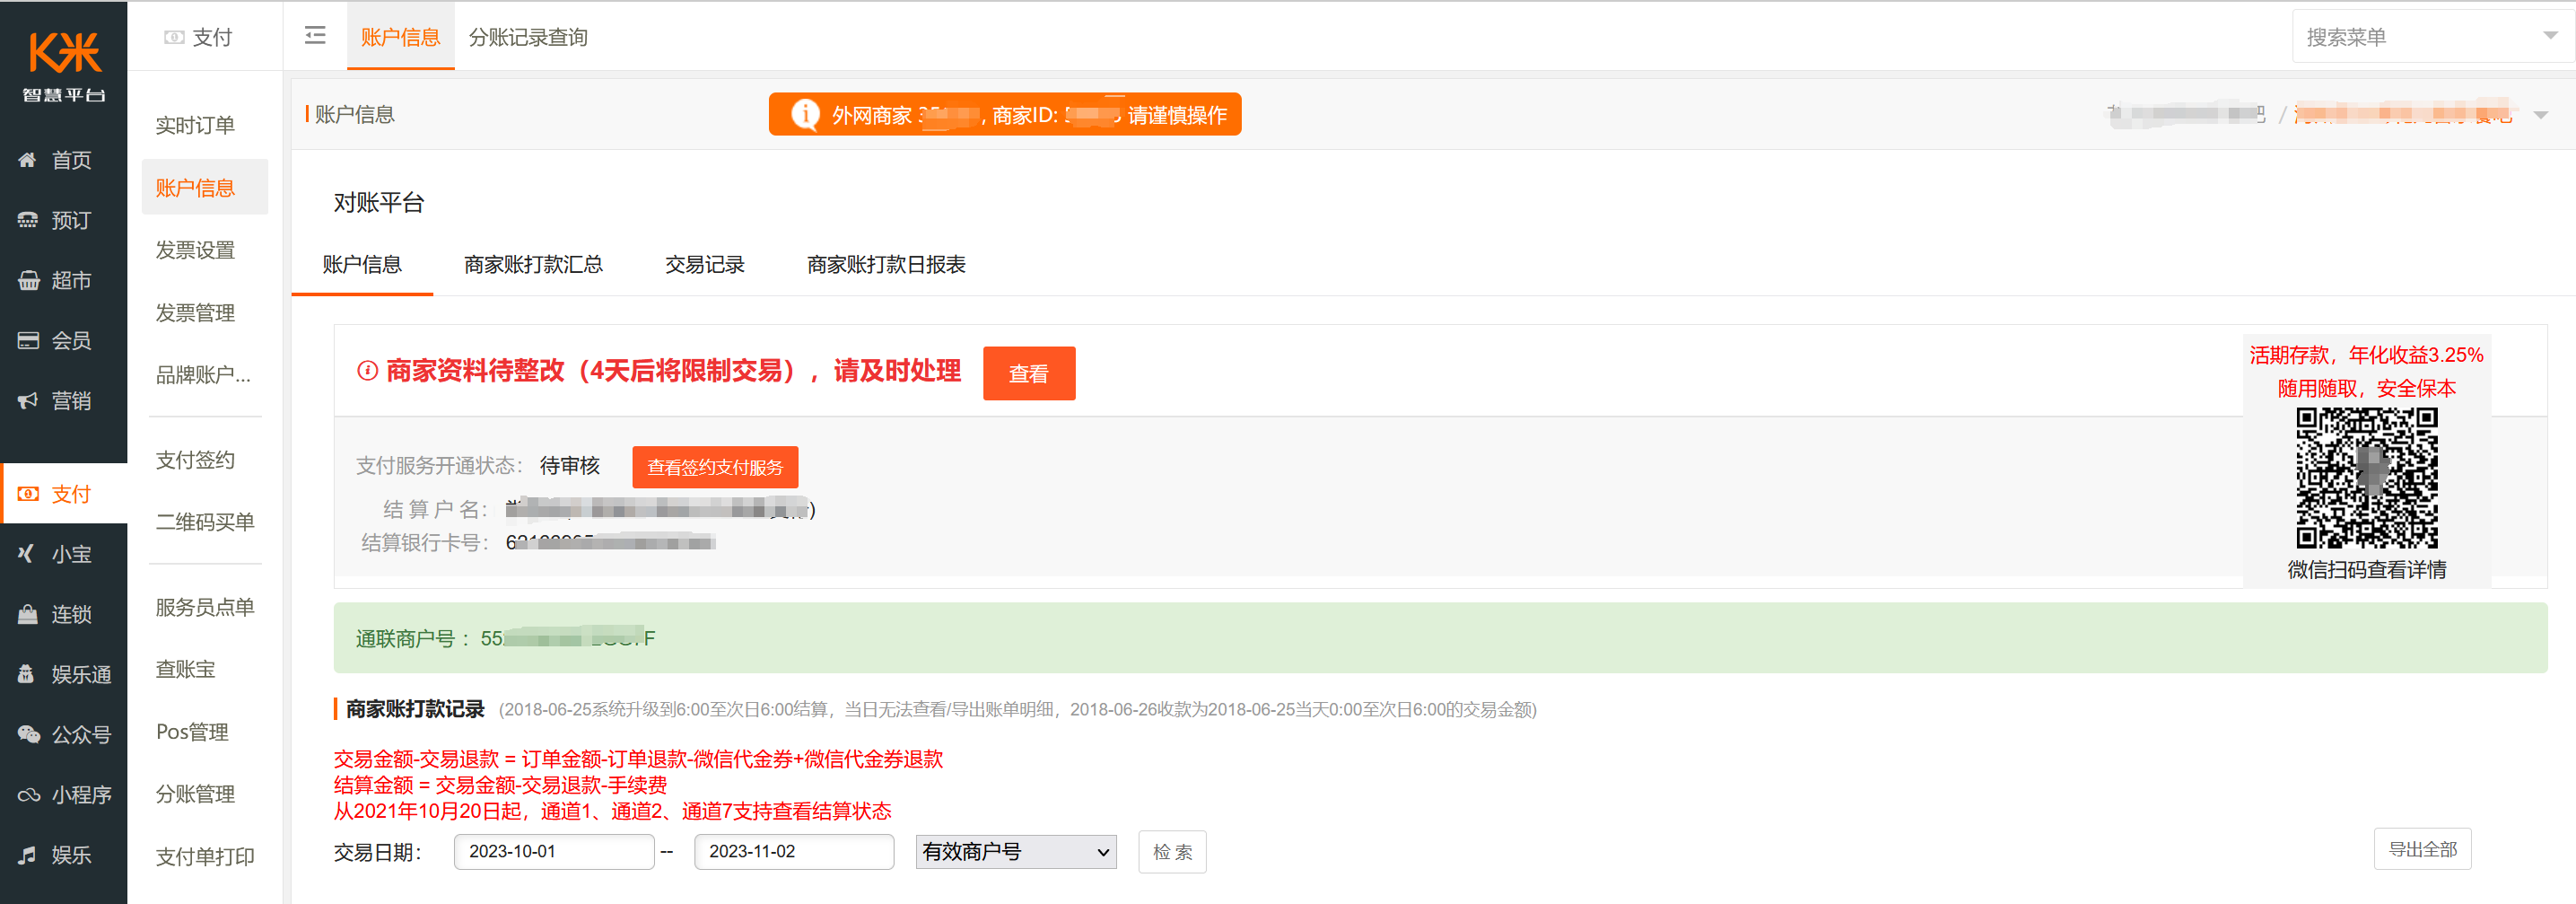Open 发票管理 submenu item

pos(195,313)
